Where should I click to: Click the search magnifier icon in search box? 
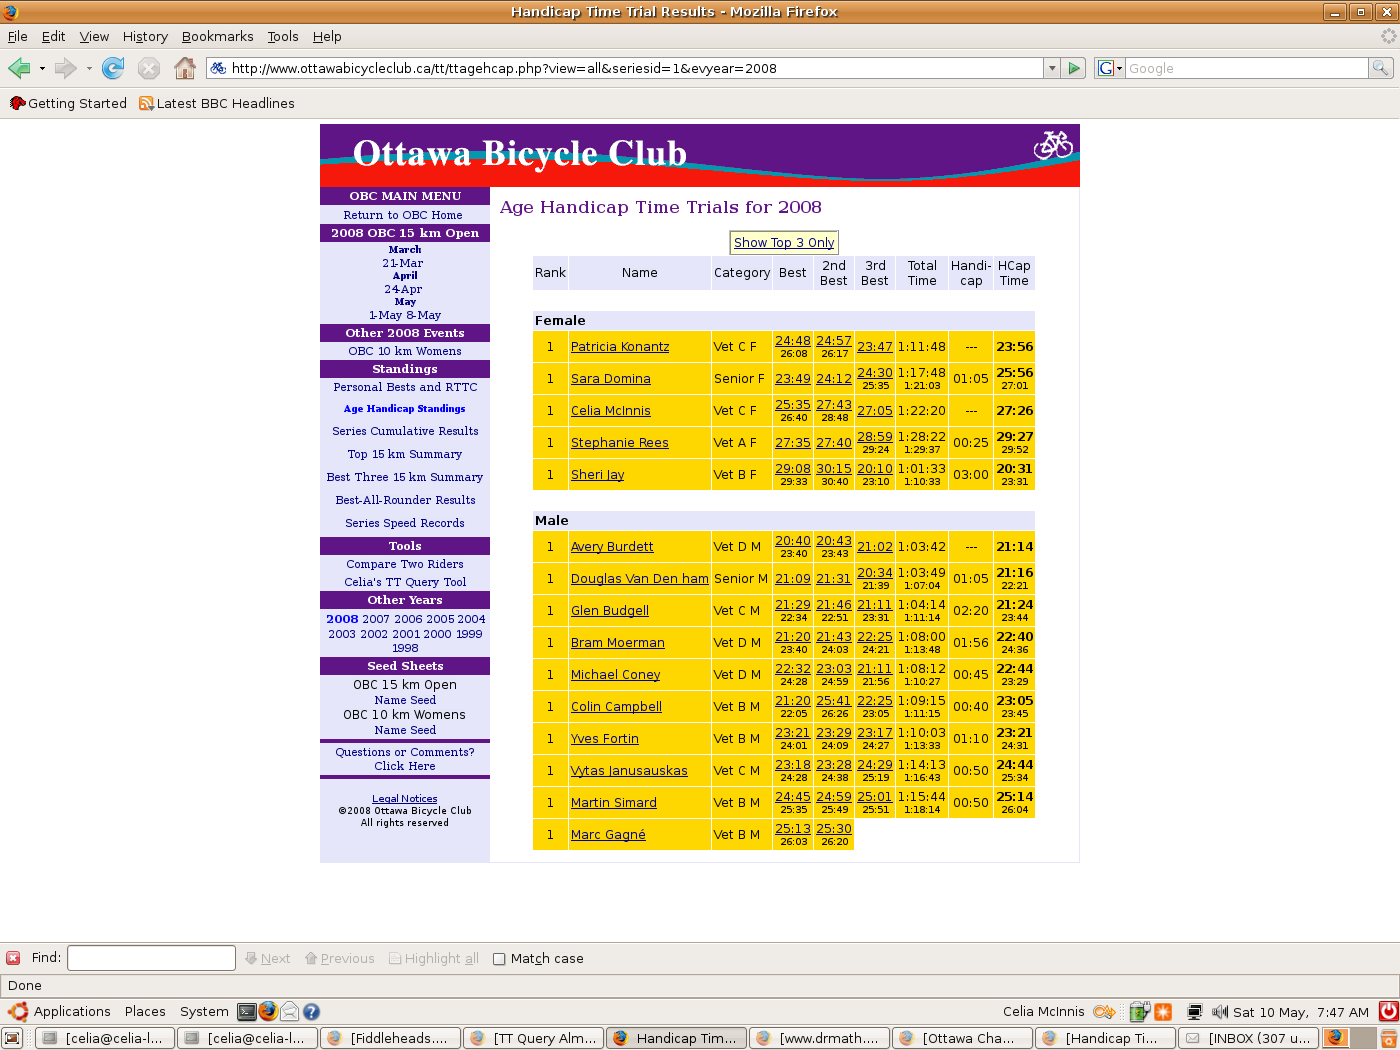pyautogui.click(x=1380, y=68)
